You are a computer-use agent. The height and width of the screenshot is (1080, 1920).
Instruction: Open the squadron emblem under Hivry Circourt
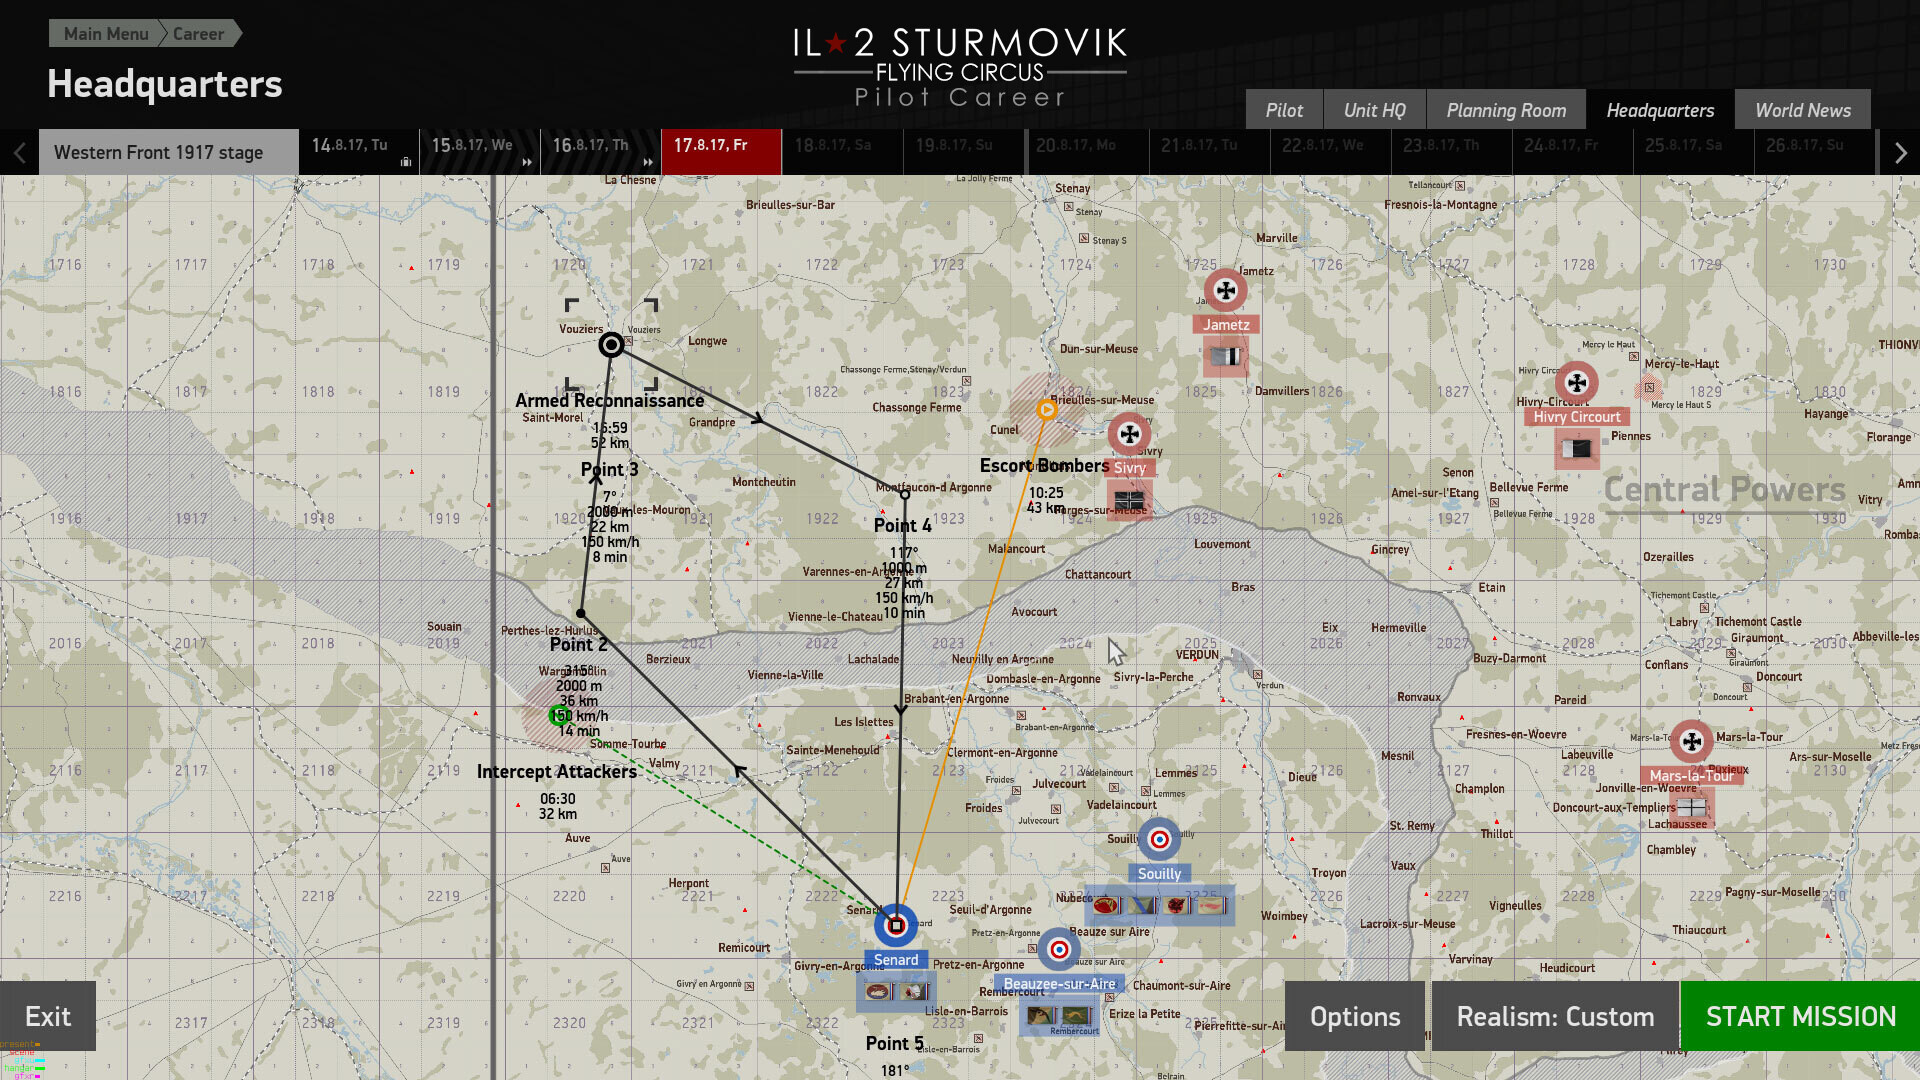pos(1577,449)
